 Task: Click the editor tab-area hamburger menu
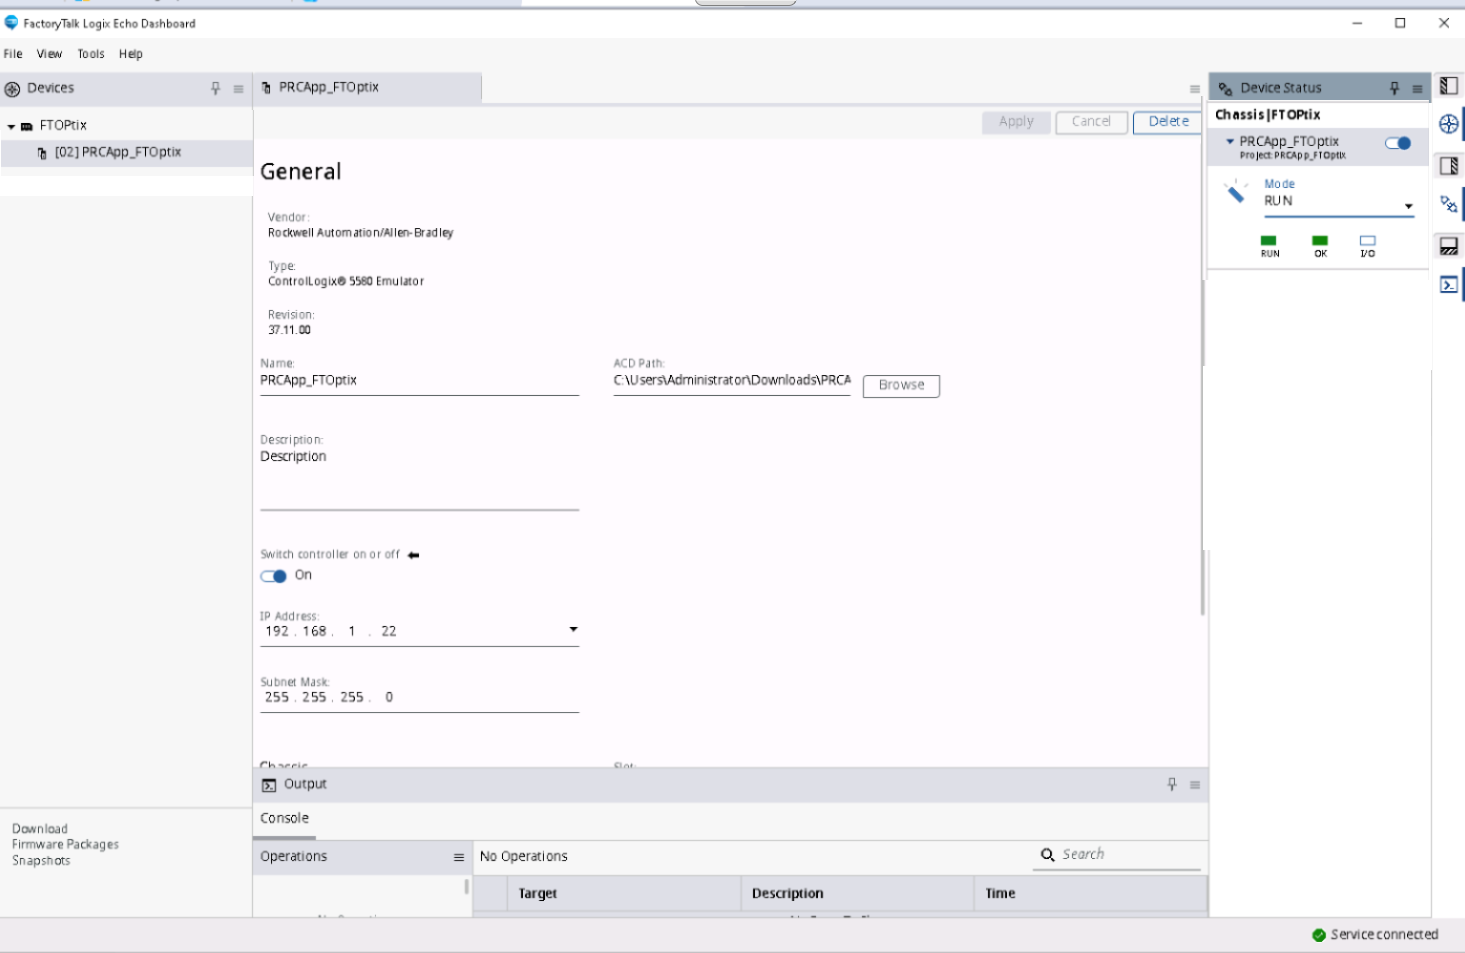(x=1195, y=89)
